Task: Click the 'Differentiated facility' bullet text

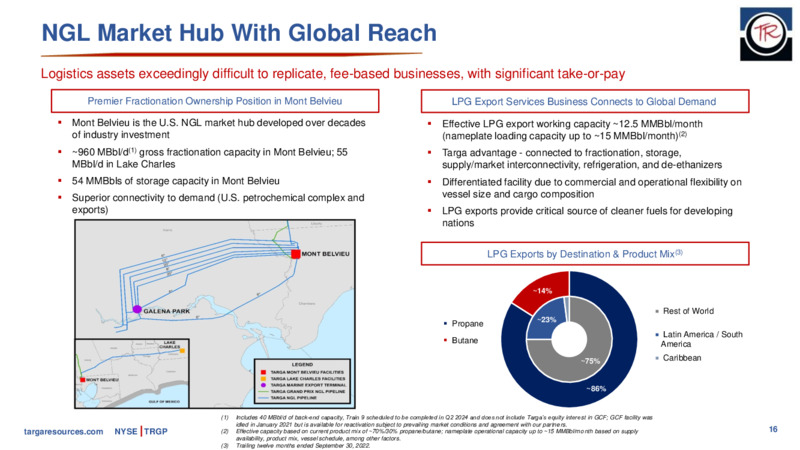Action: pos(592,188)
